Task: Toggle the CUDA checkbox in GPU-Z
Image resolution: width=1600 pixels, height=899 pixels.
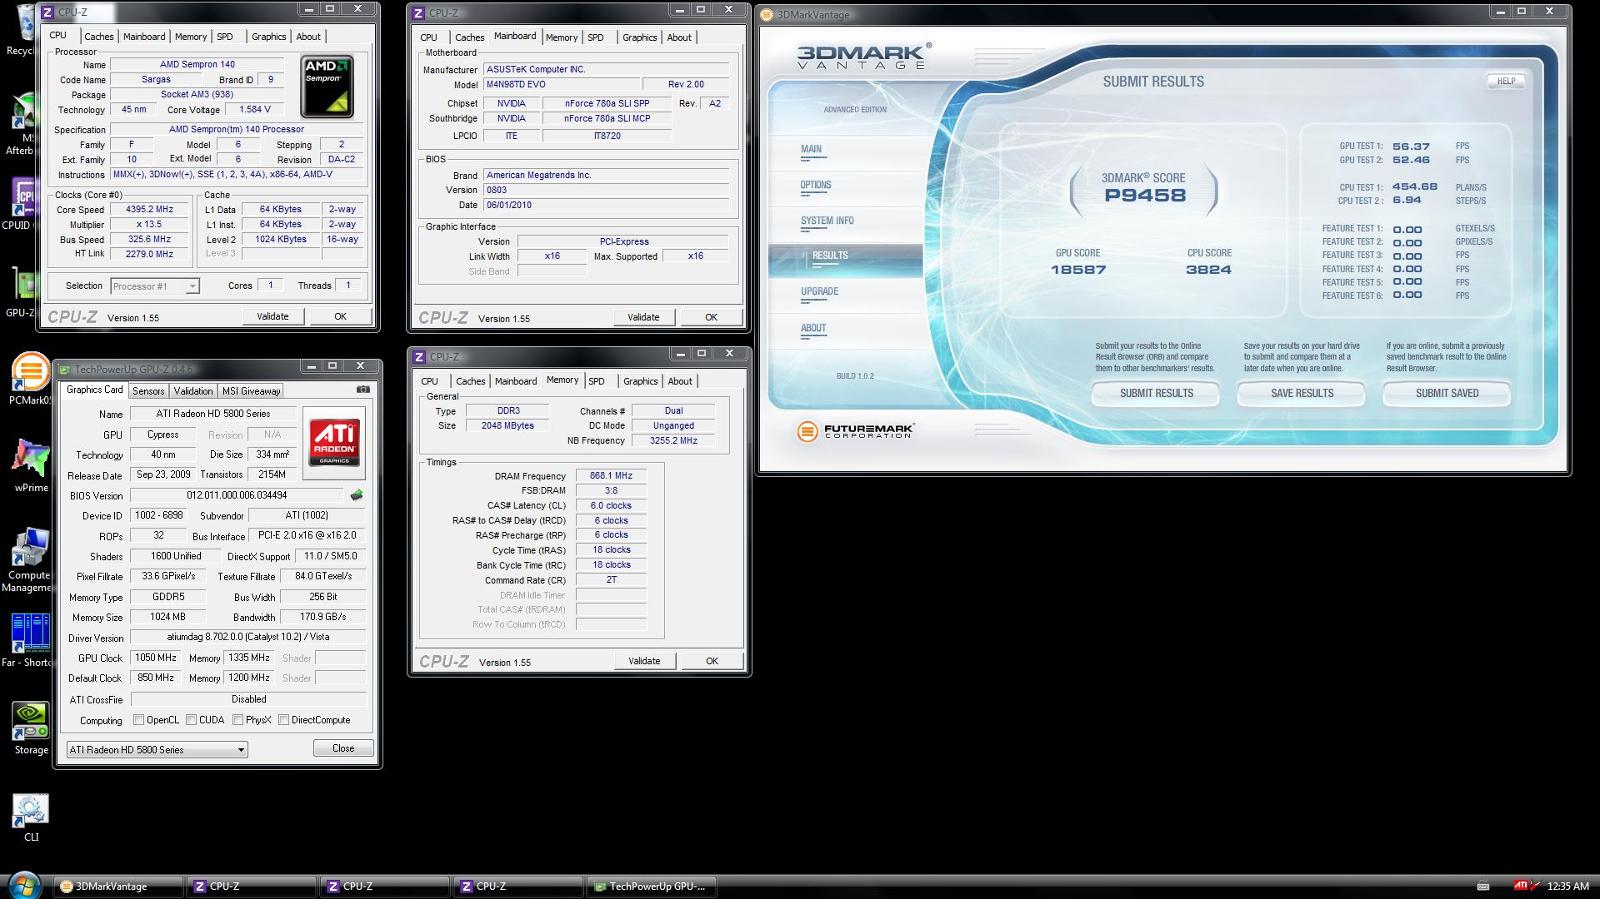Action: pos(190,720)
